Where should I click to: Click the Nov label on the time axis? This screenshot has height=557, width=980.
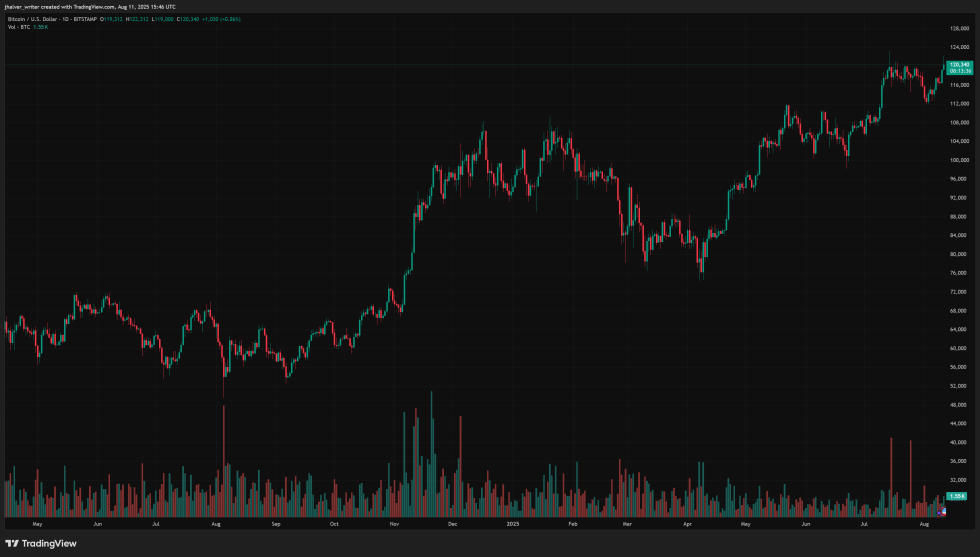394,523
